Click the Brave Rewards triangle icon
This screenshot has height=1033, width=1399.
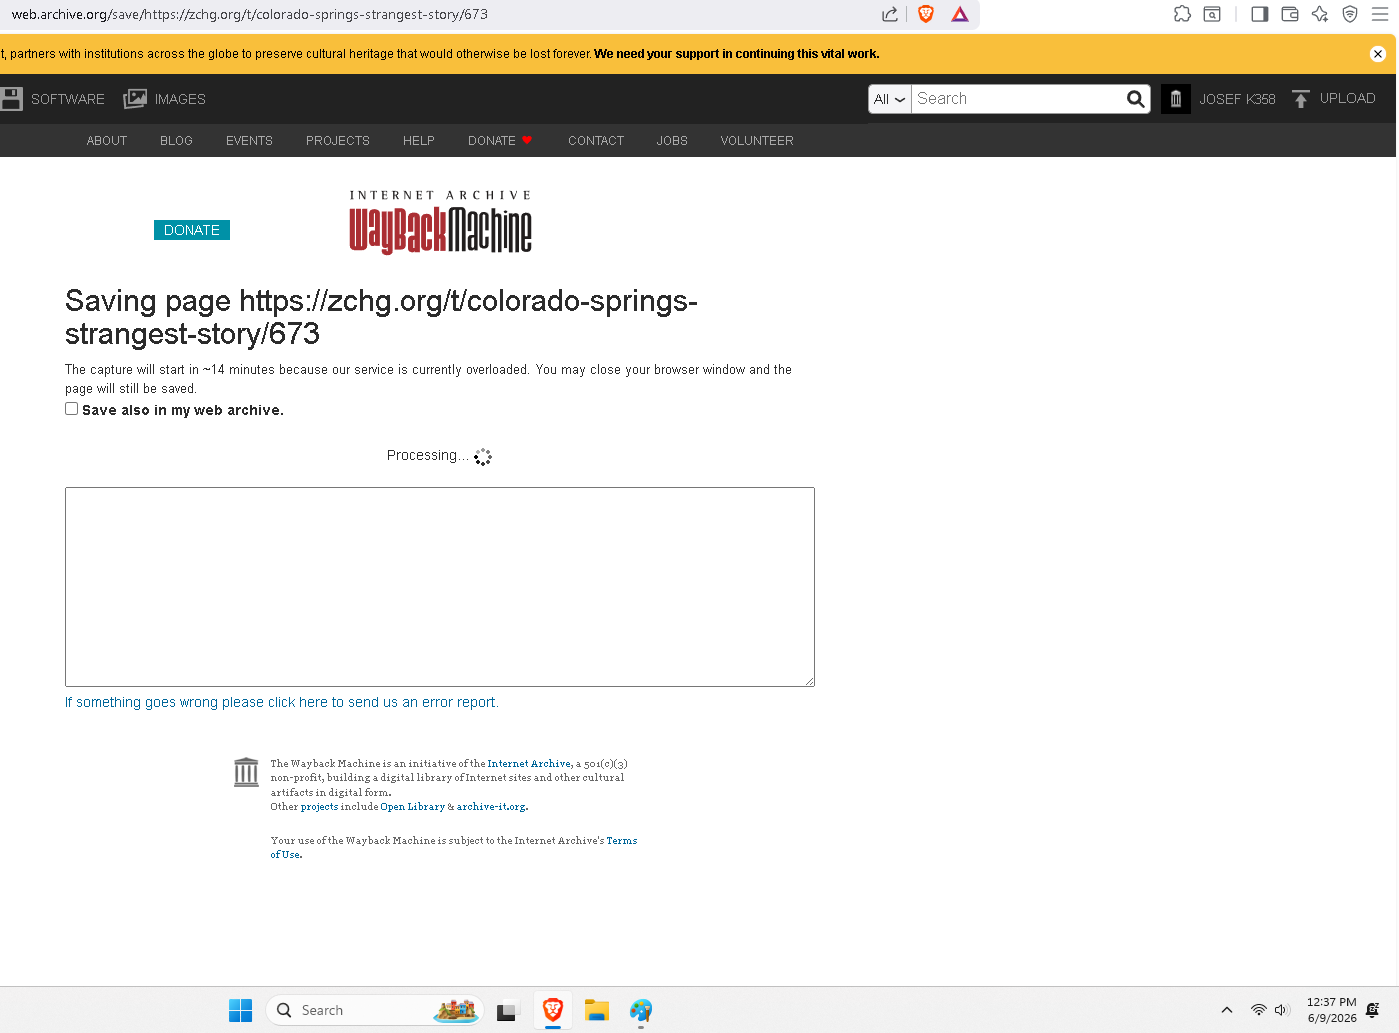click(960, 14)
